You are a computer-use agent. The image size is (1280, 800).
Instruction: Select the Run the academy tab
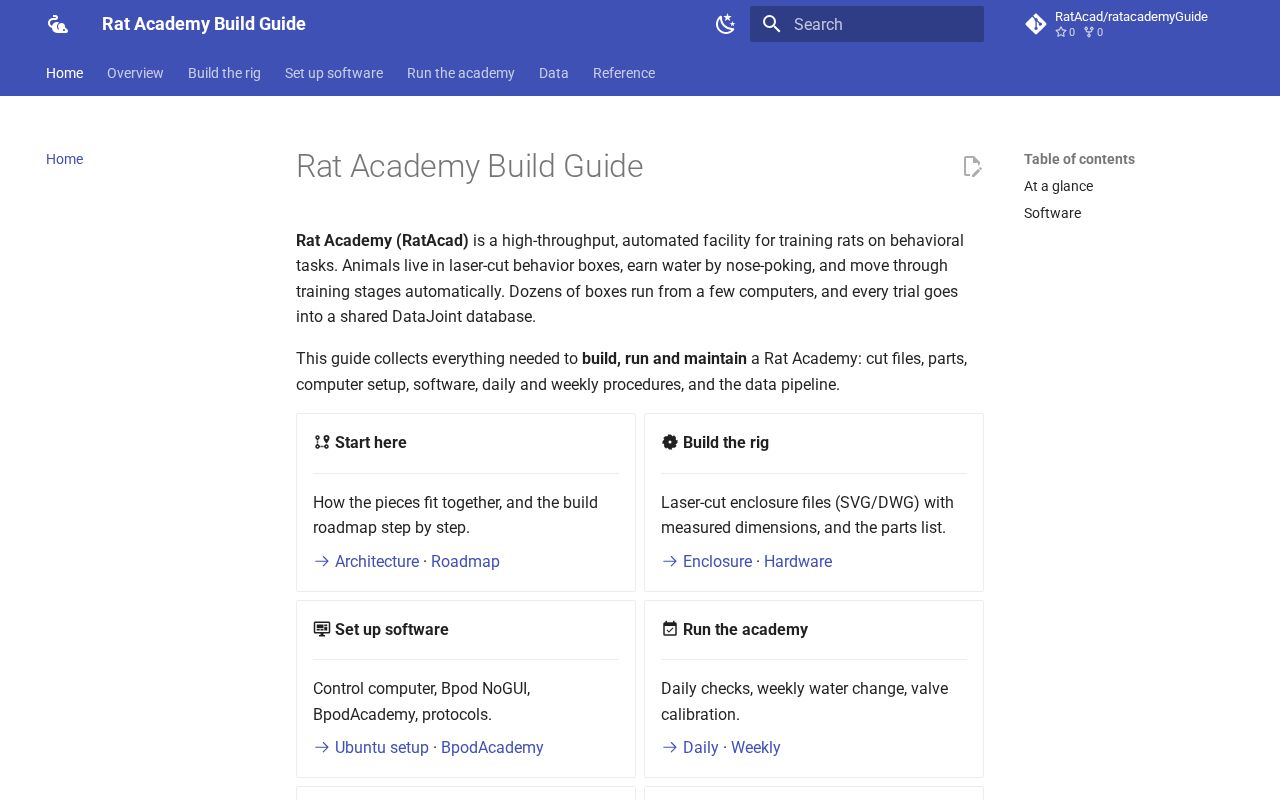(461, 73)
